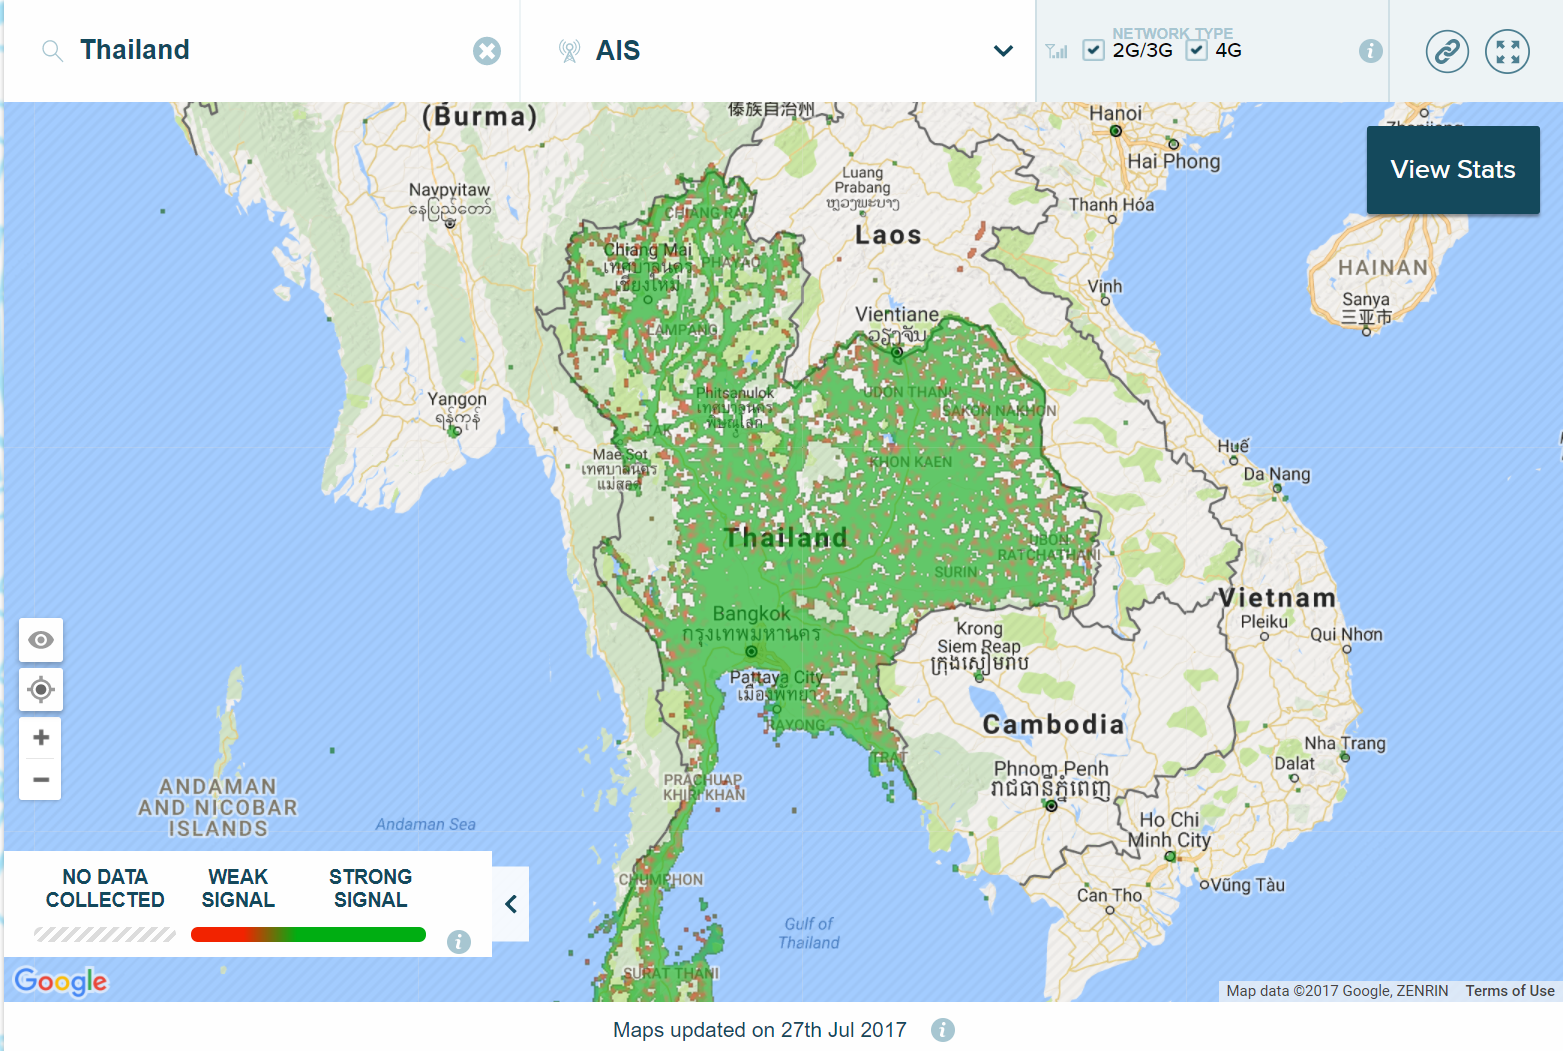Click the Gulf of Thailand label
Viewport: 1563px width, 1051px height.
click(809, 933)
